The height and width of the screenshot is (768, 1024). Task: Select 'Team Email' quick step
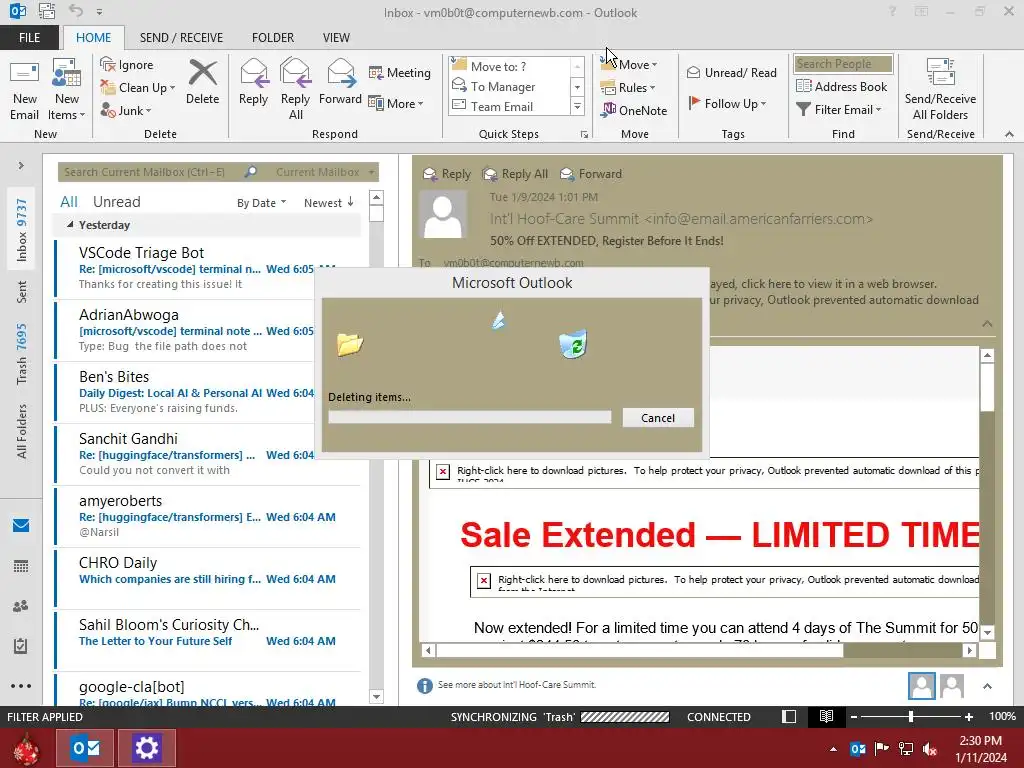coord(509,106)
